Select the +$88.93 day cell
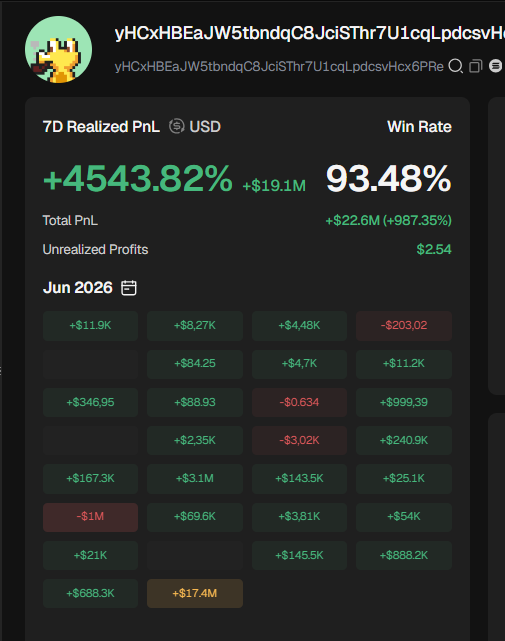The height and width of the screenshot is (641, 505). (195, 402)
